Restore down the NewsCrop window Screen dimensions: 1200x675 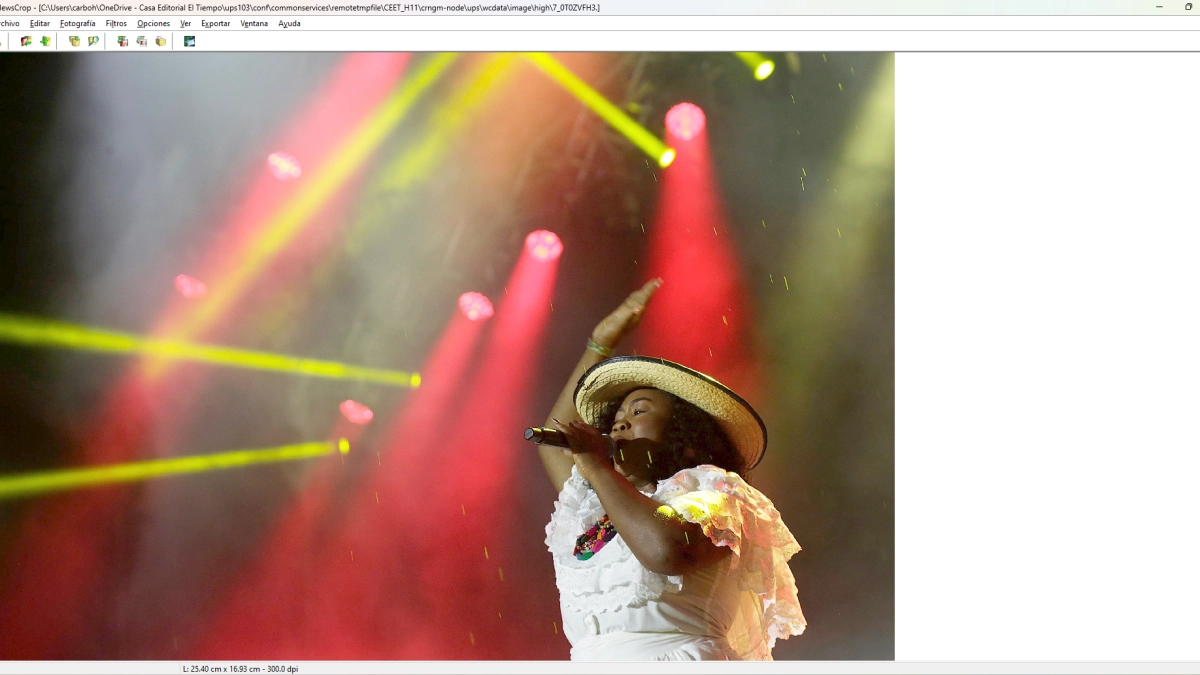point(1188,7)
